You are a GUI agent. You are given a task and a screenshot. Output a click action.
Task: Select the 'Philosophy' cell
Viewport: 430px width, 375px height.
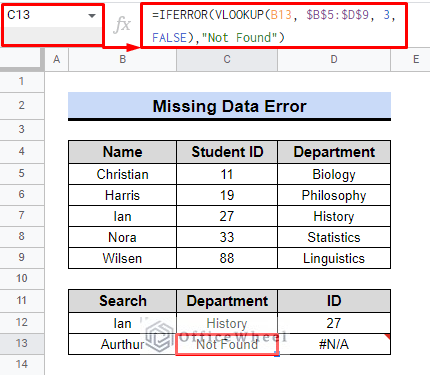(334, 195)
